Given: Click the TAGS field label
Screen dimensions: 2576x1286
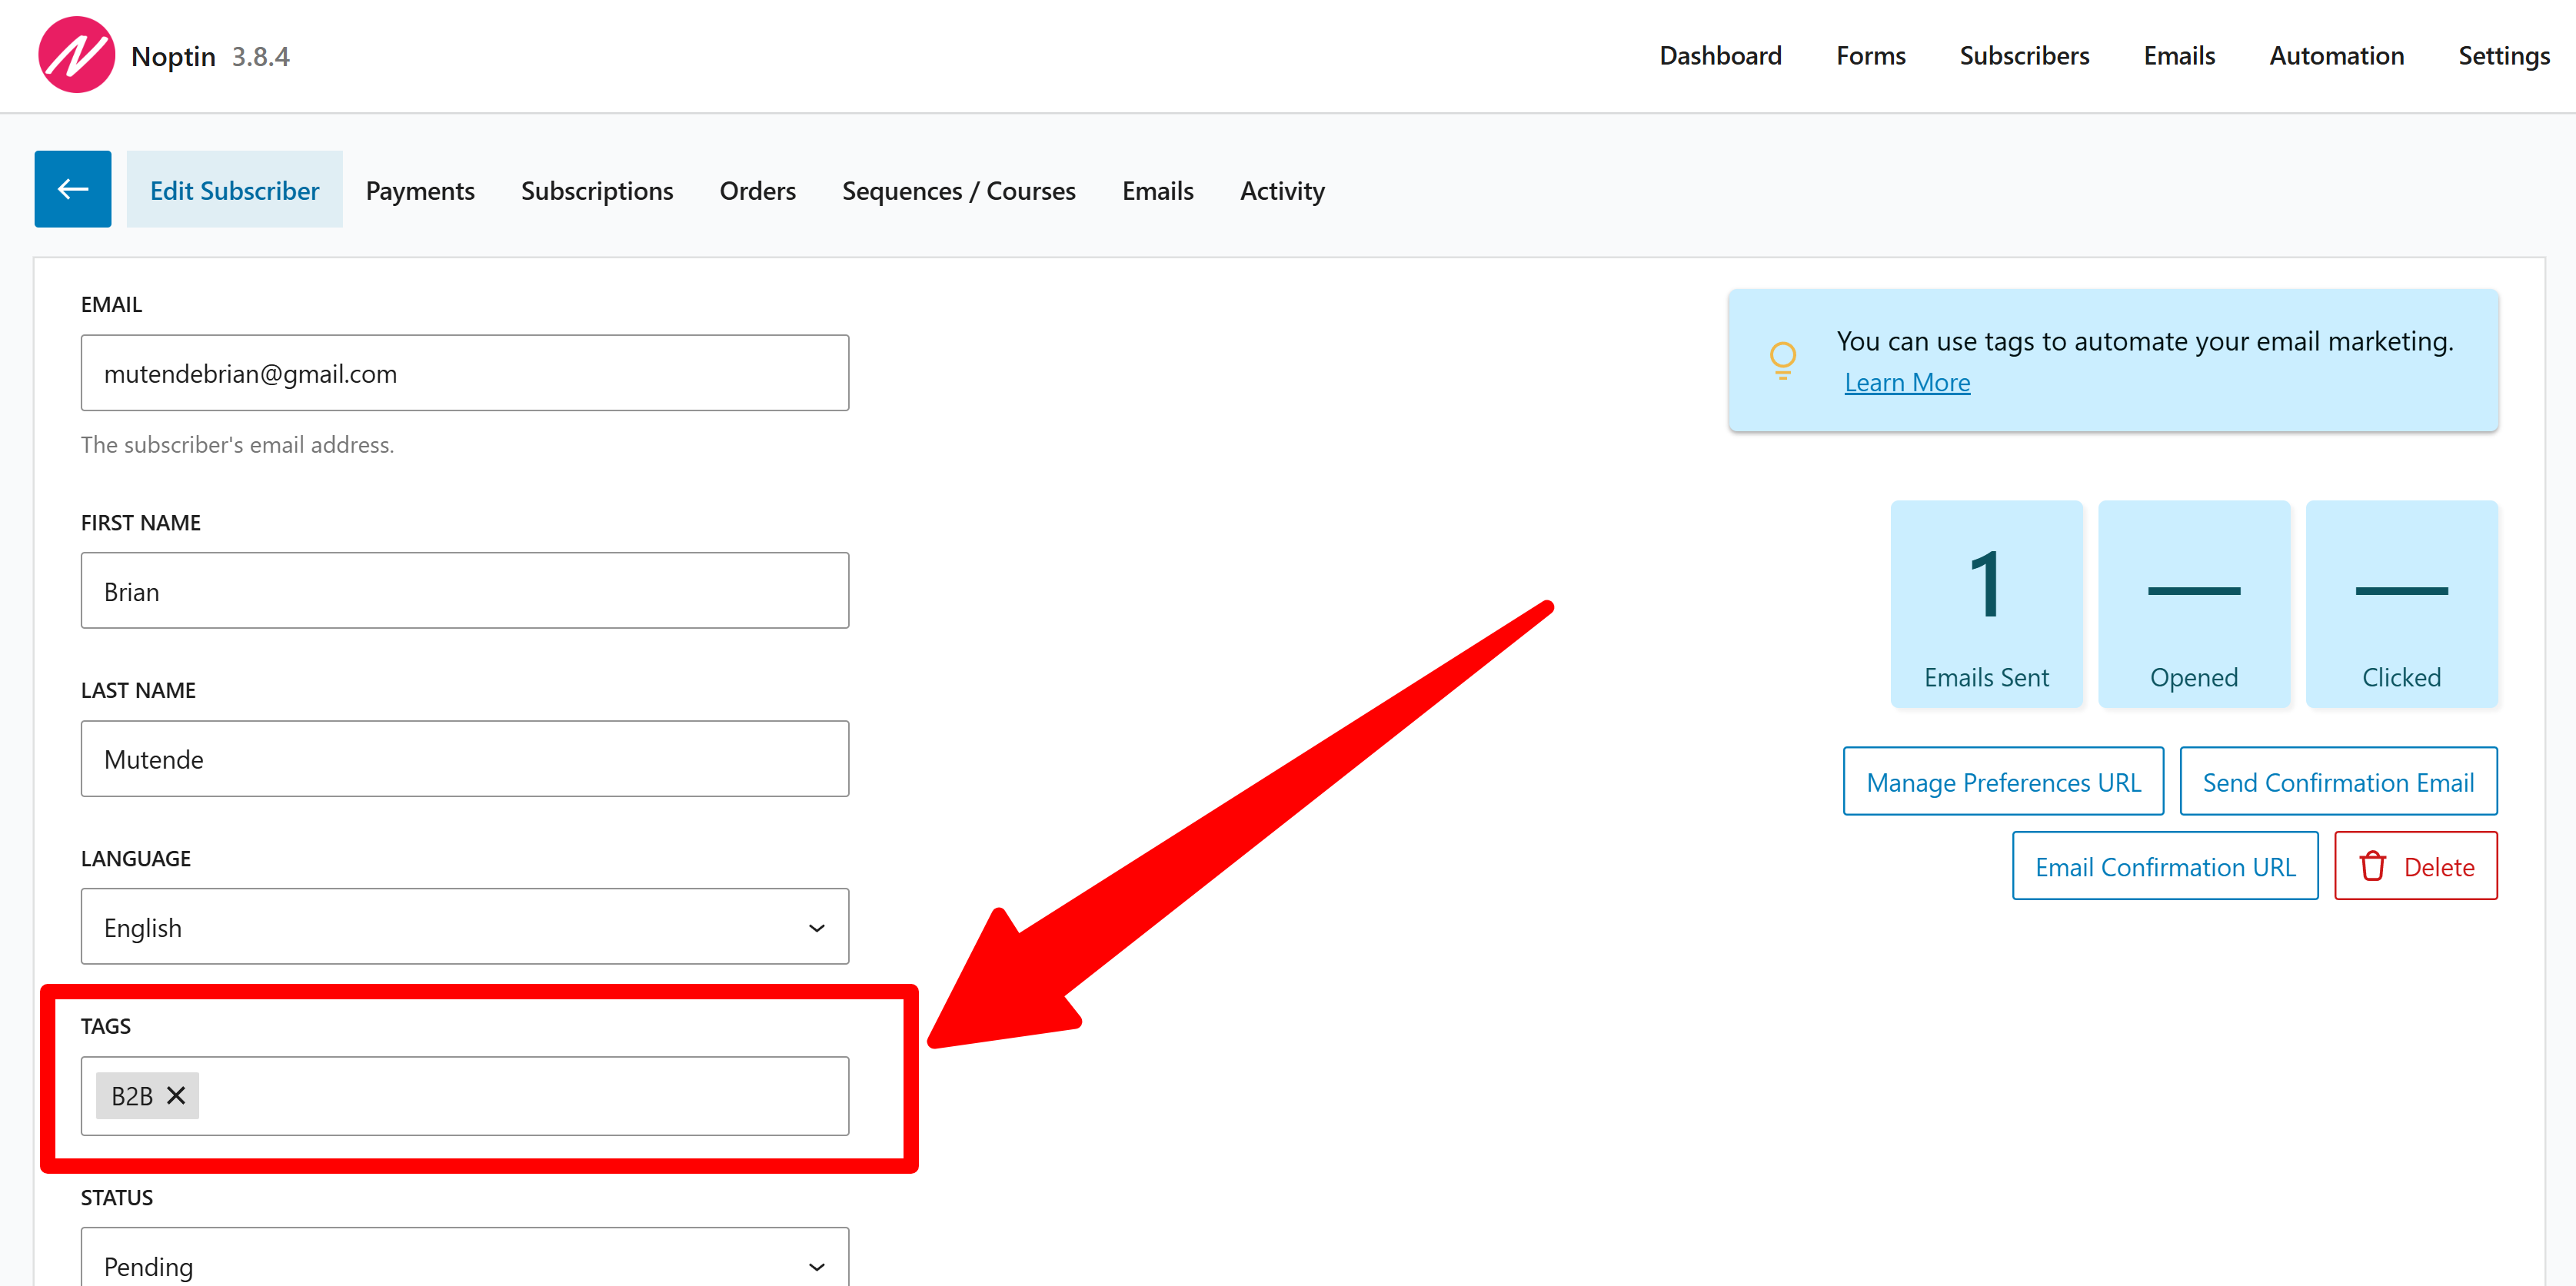Looking at the screenshot, I should pyautogui.click(x=106, y=1026).
